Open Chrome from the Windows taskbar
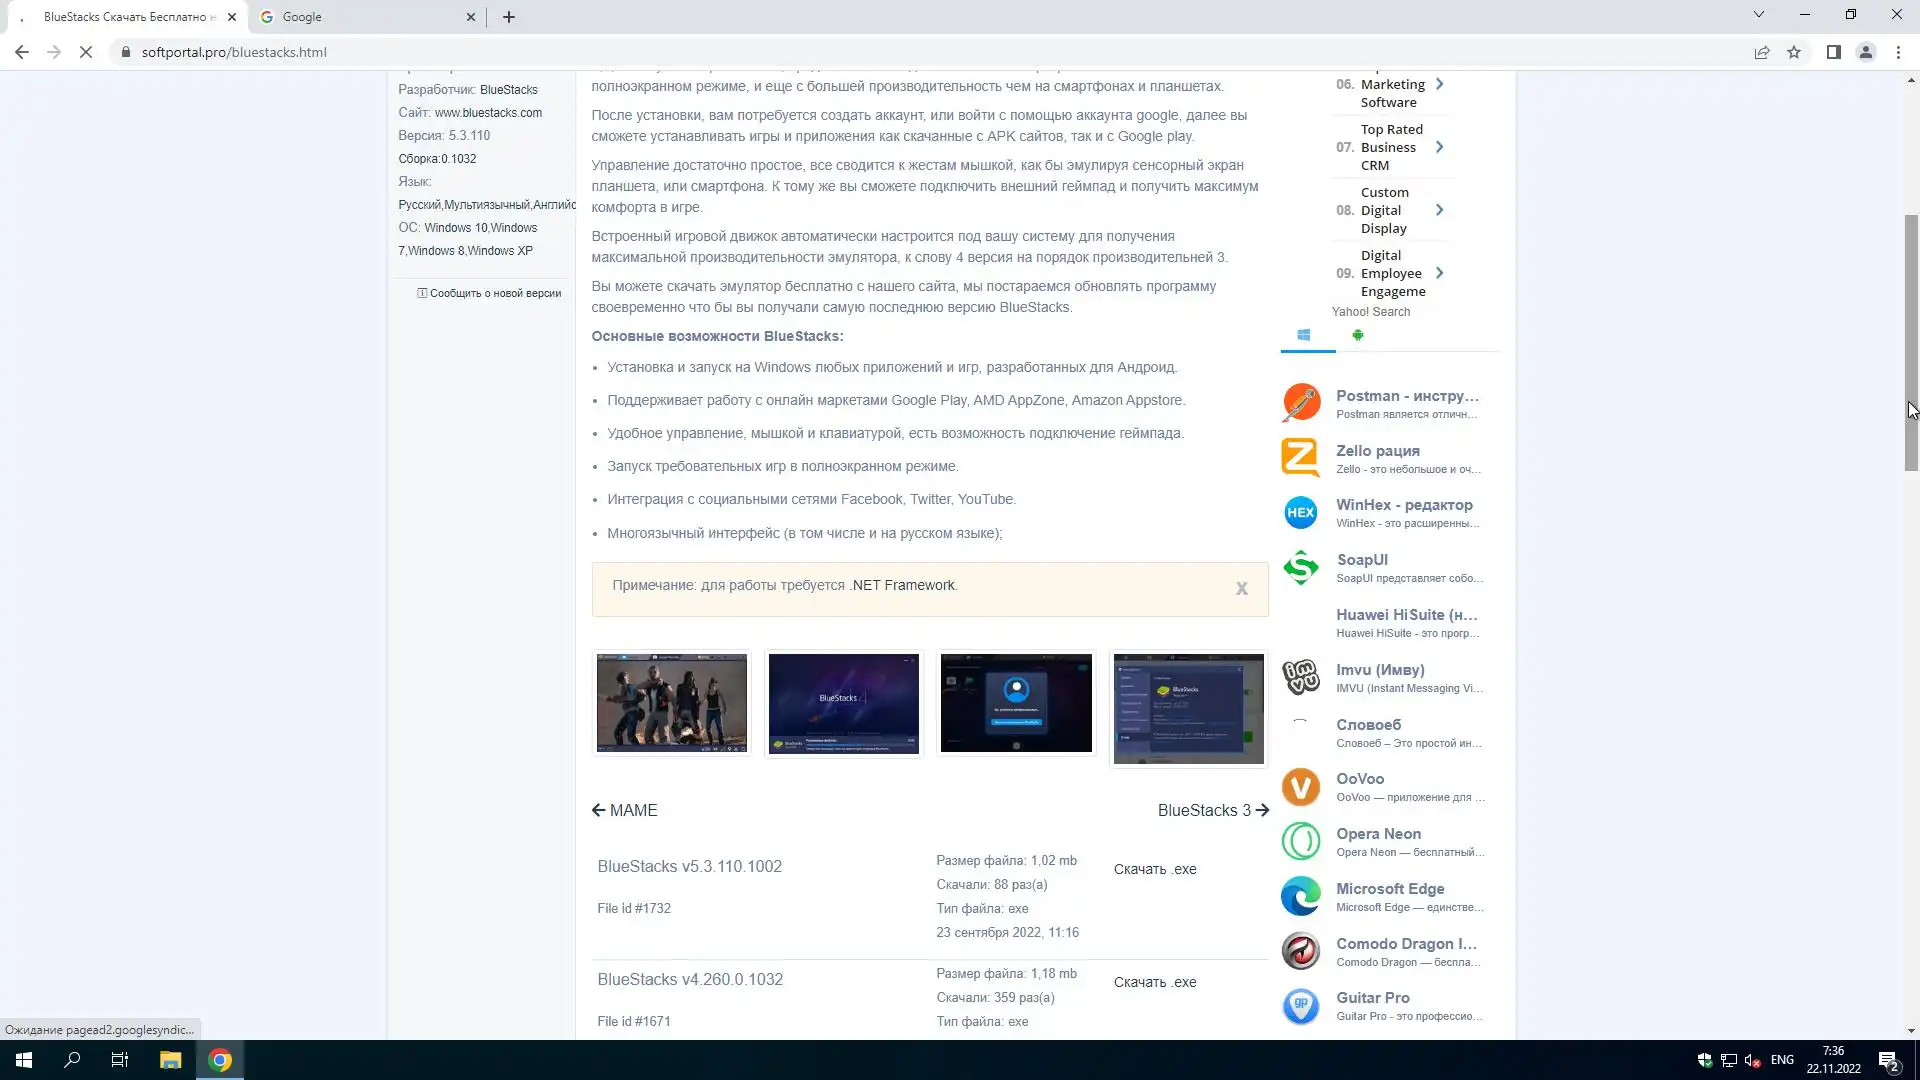Screen dimensions: 1920x1080 220,1060
